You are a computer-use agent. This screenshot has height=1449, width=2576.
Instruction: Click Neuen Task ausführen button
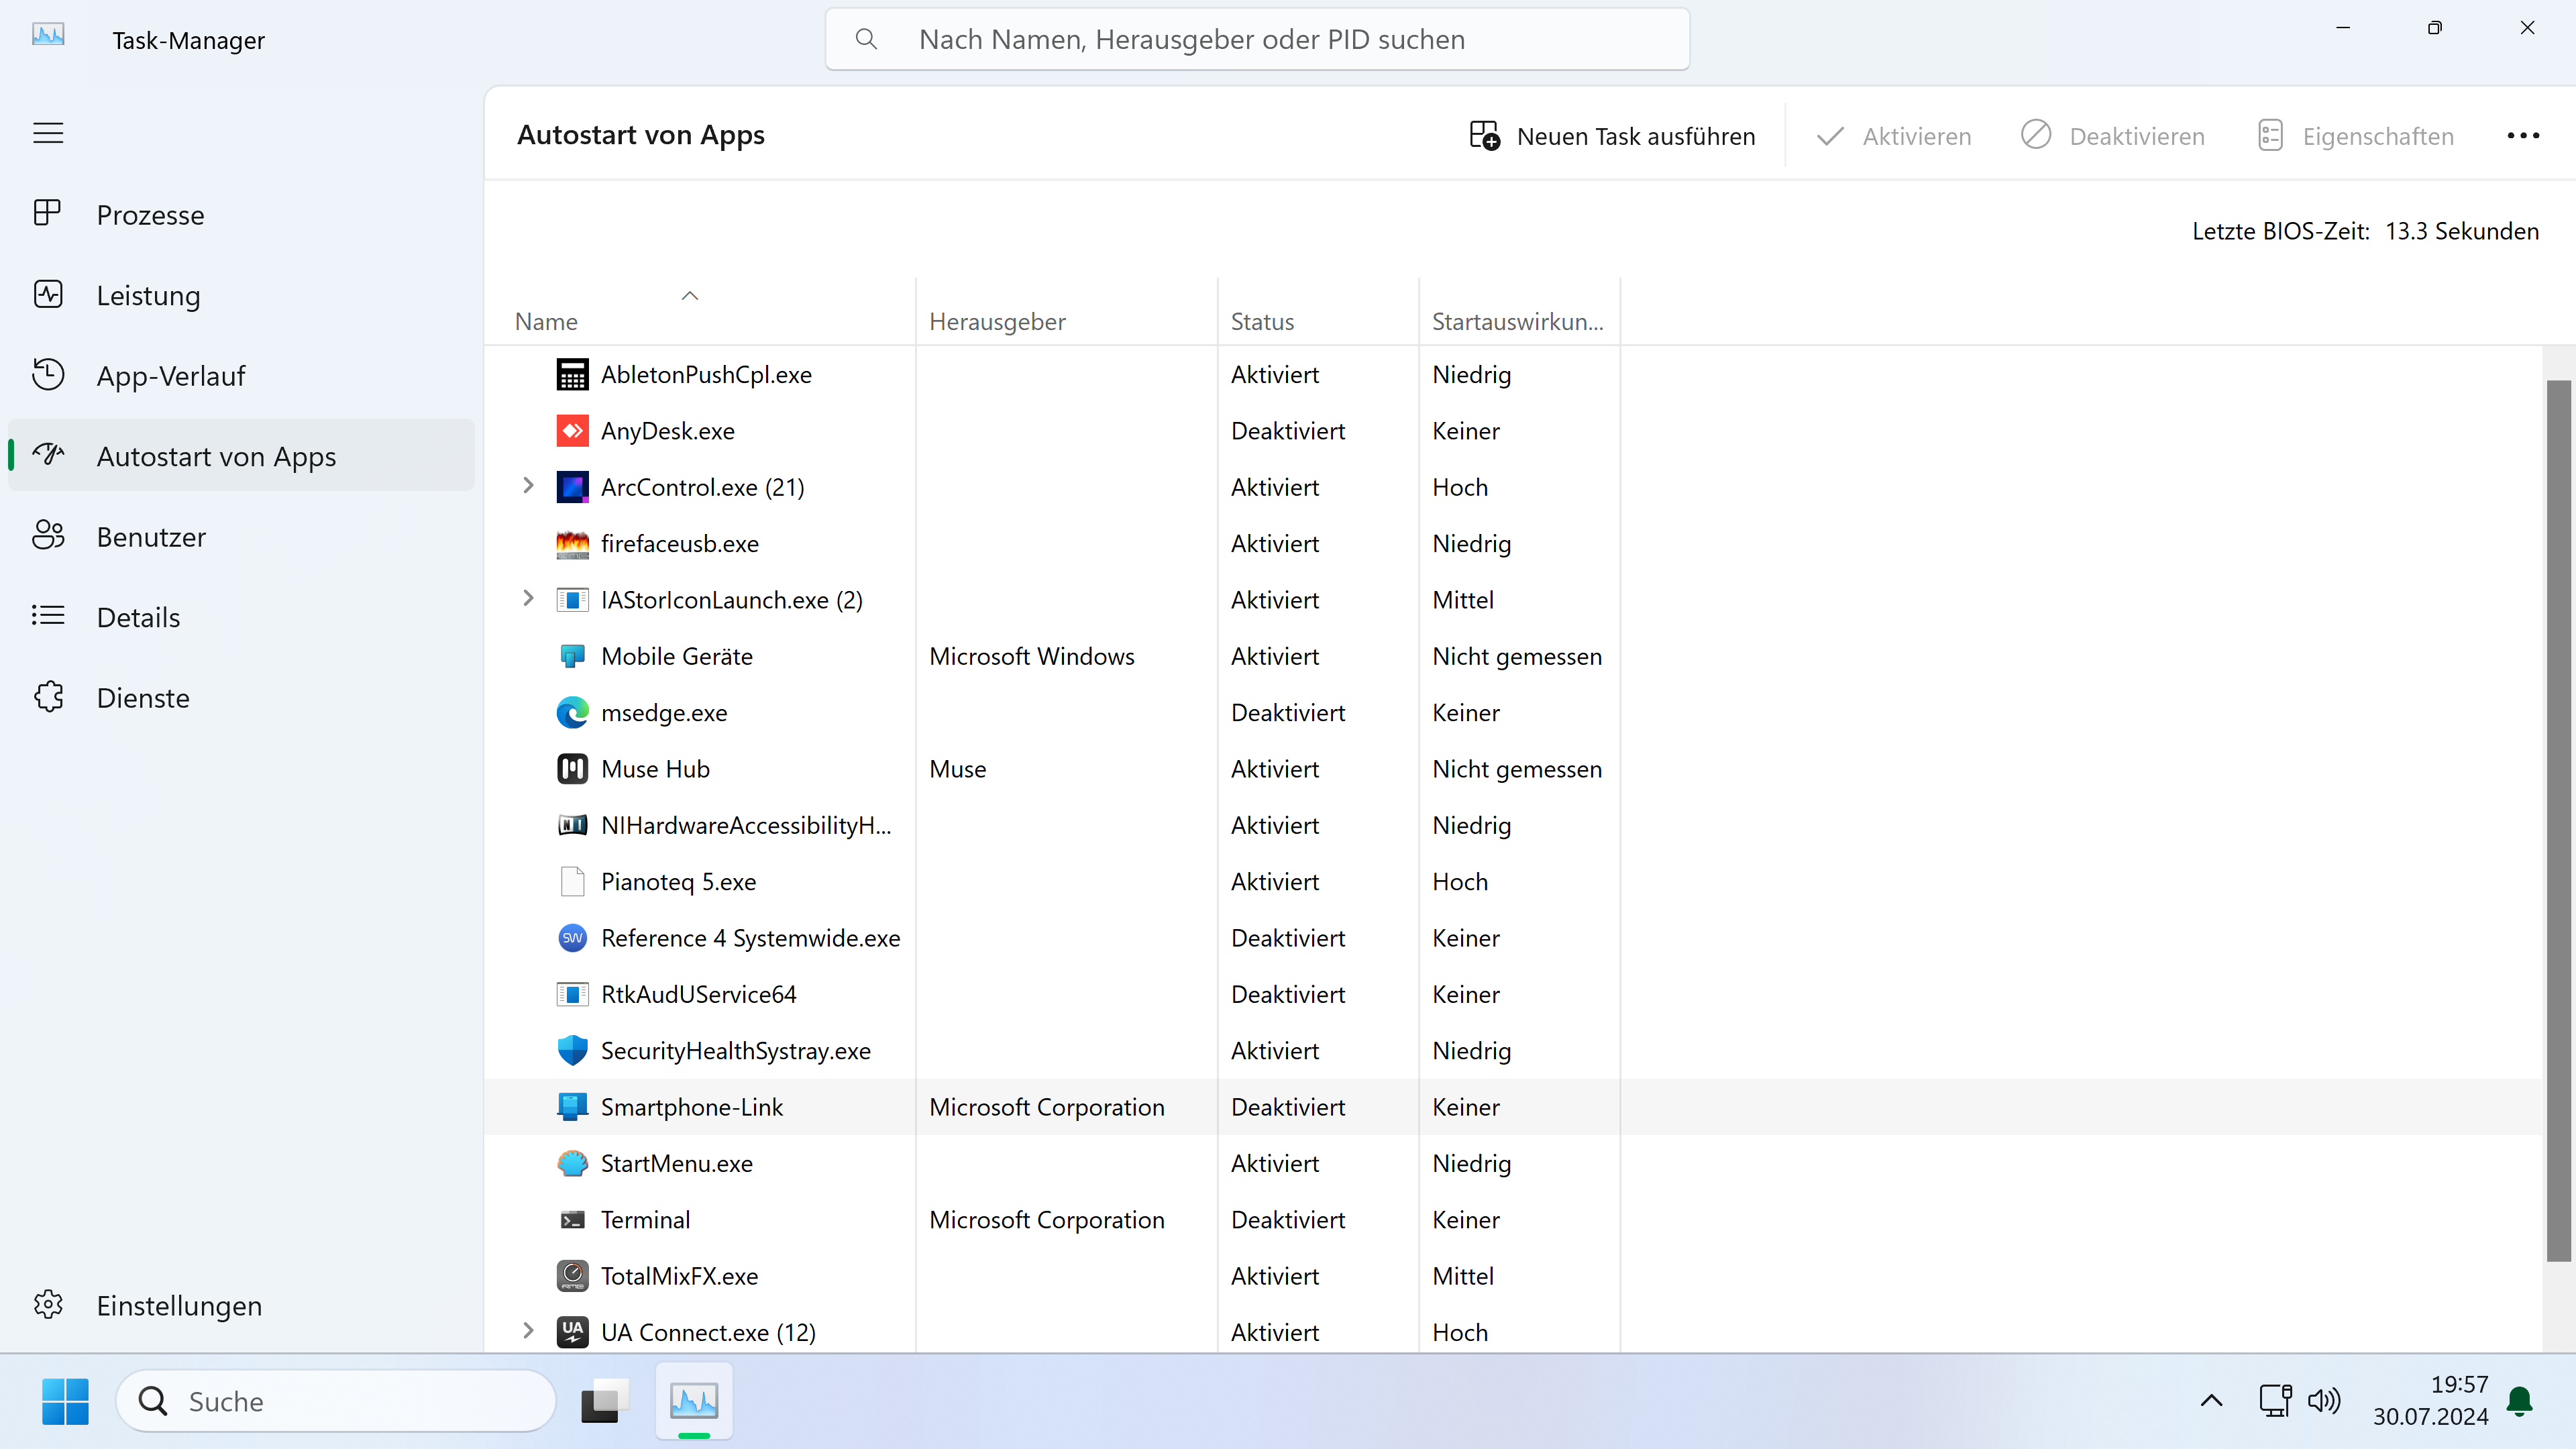pos(1612,136)
